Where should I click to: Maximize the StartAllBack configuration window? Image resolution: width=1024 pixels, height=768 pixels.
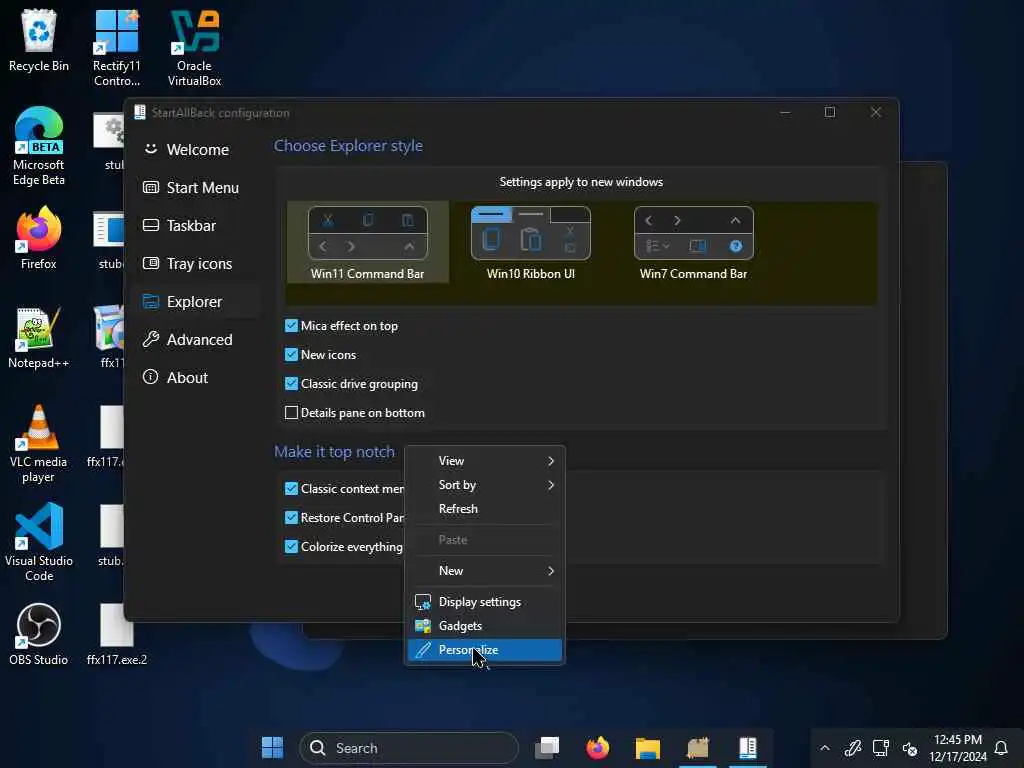[x=829, y=112]
